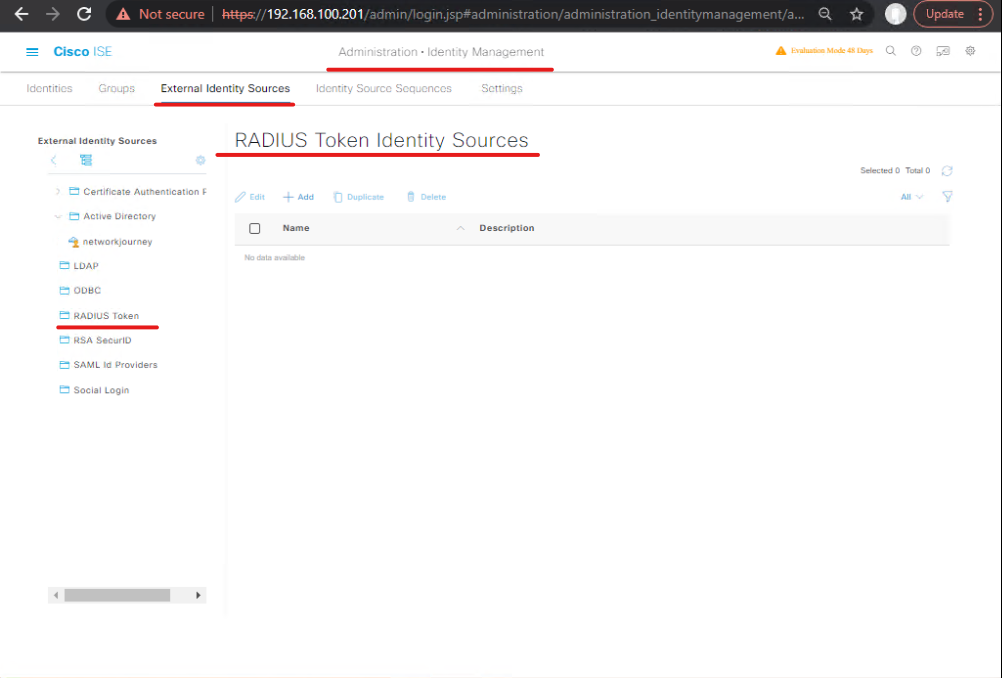
Task: Go to the Settings tab
Action: point(502,88)
